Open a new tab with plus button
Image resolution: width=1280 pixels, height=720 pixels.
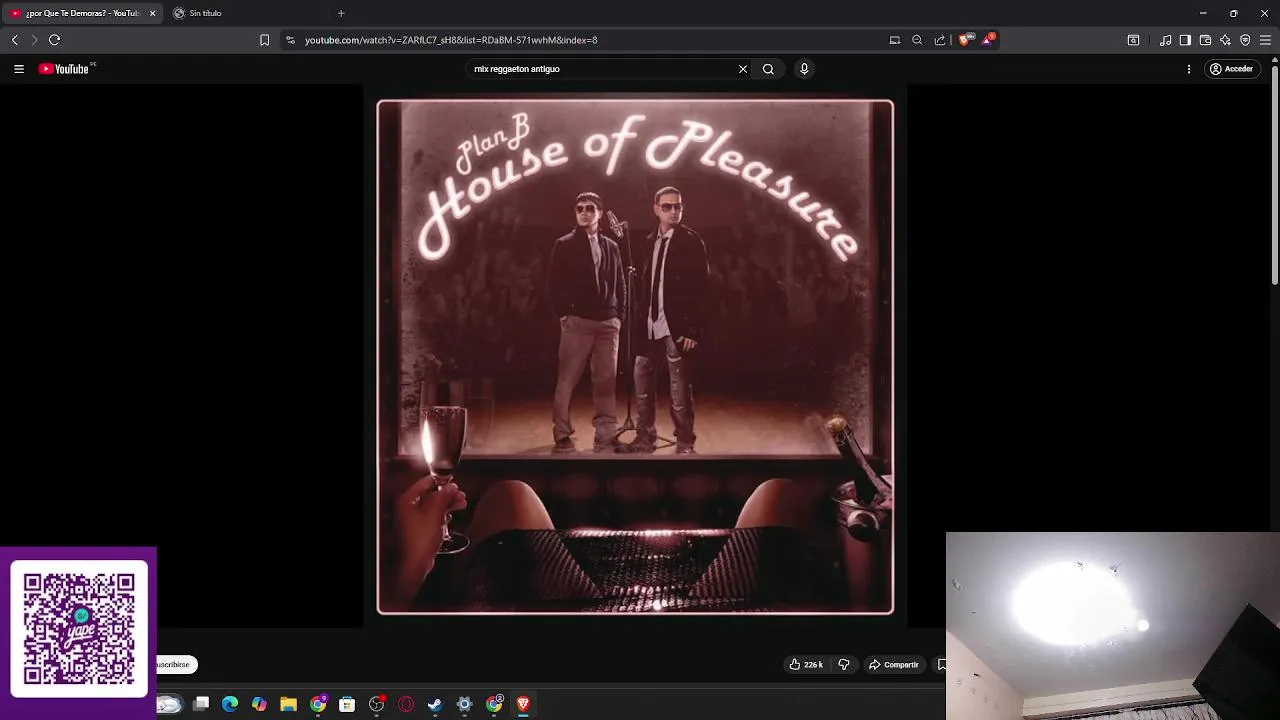tap(341, 13)
